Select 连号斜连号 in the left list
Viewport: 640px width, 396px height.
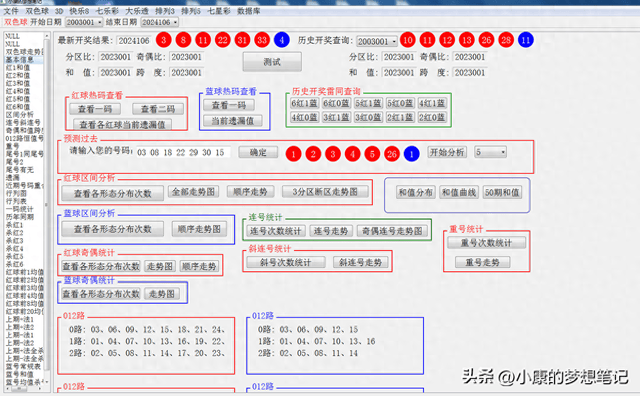pos(23,122)
